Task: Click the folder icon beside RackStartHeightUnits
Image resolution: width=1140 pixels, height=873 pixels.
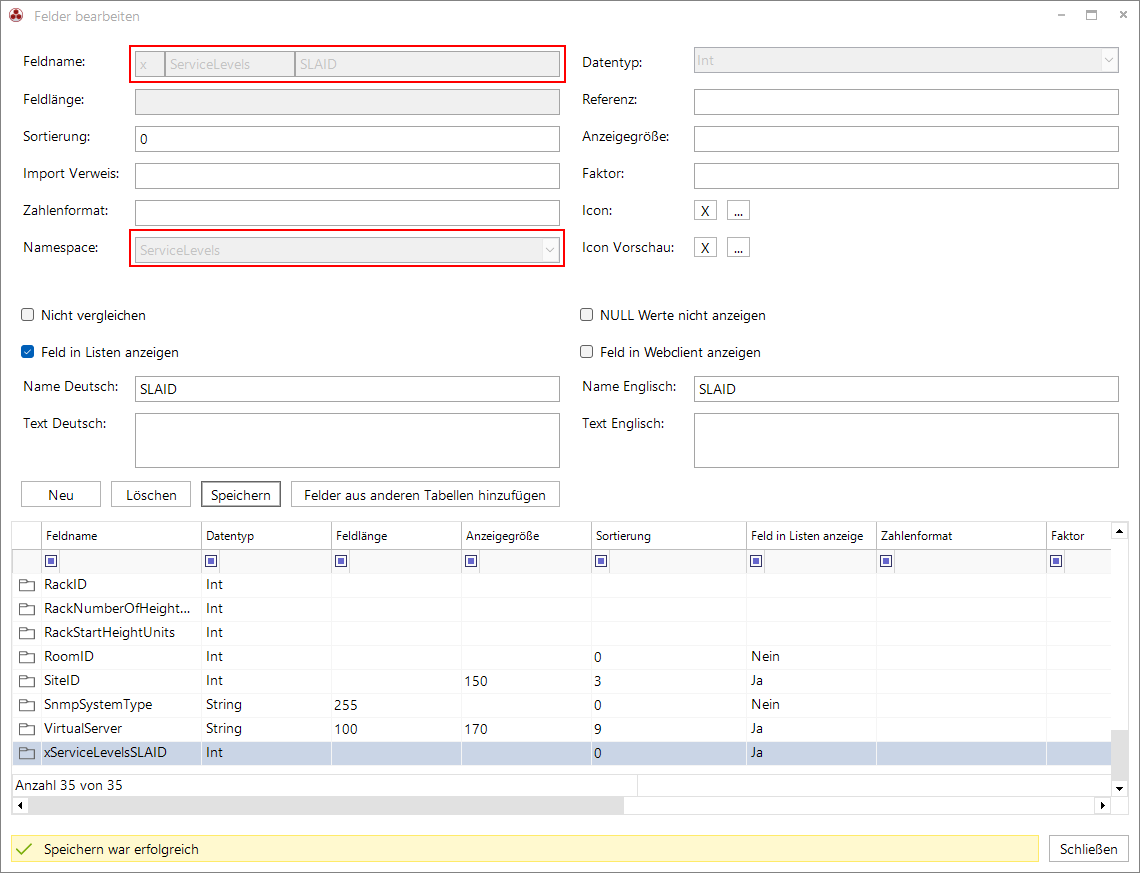Action: [27, 632]
